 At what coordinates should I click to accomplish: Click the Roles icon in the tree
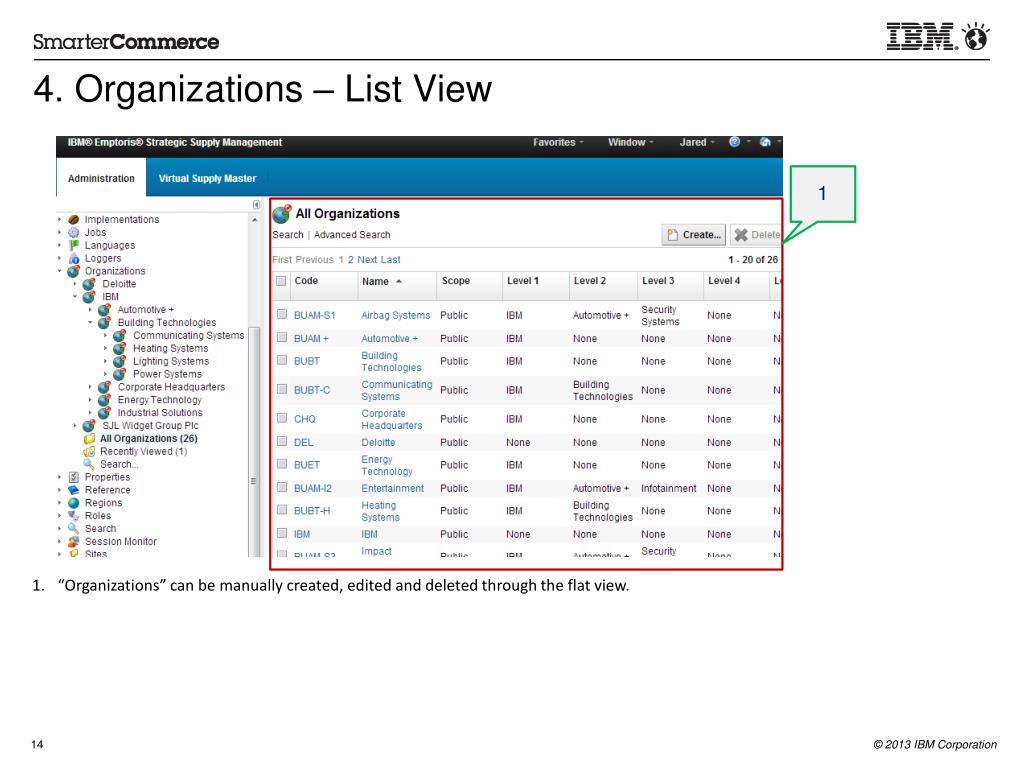(74, 516)
